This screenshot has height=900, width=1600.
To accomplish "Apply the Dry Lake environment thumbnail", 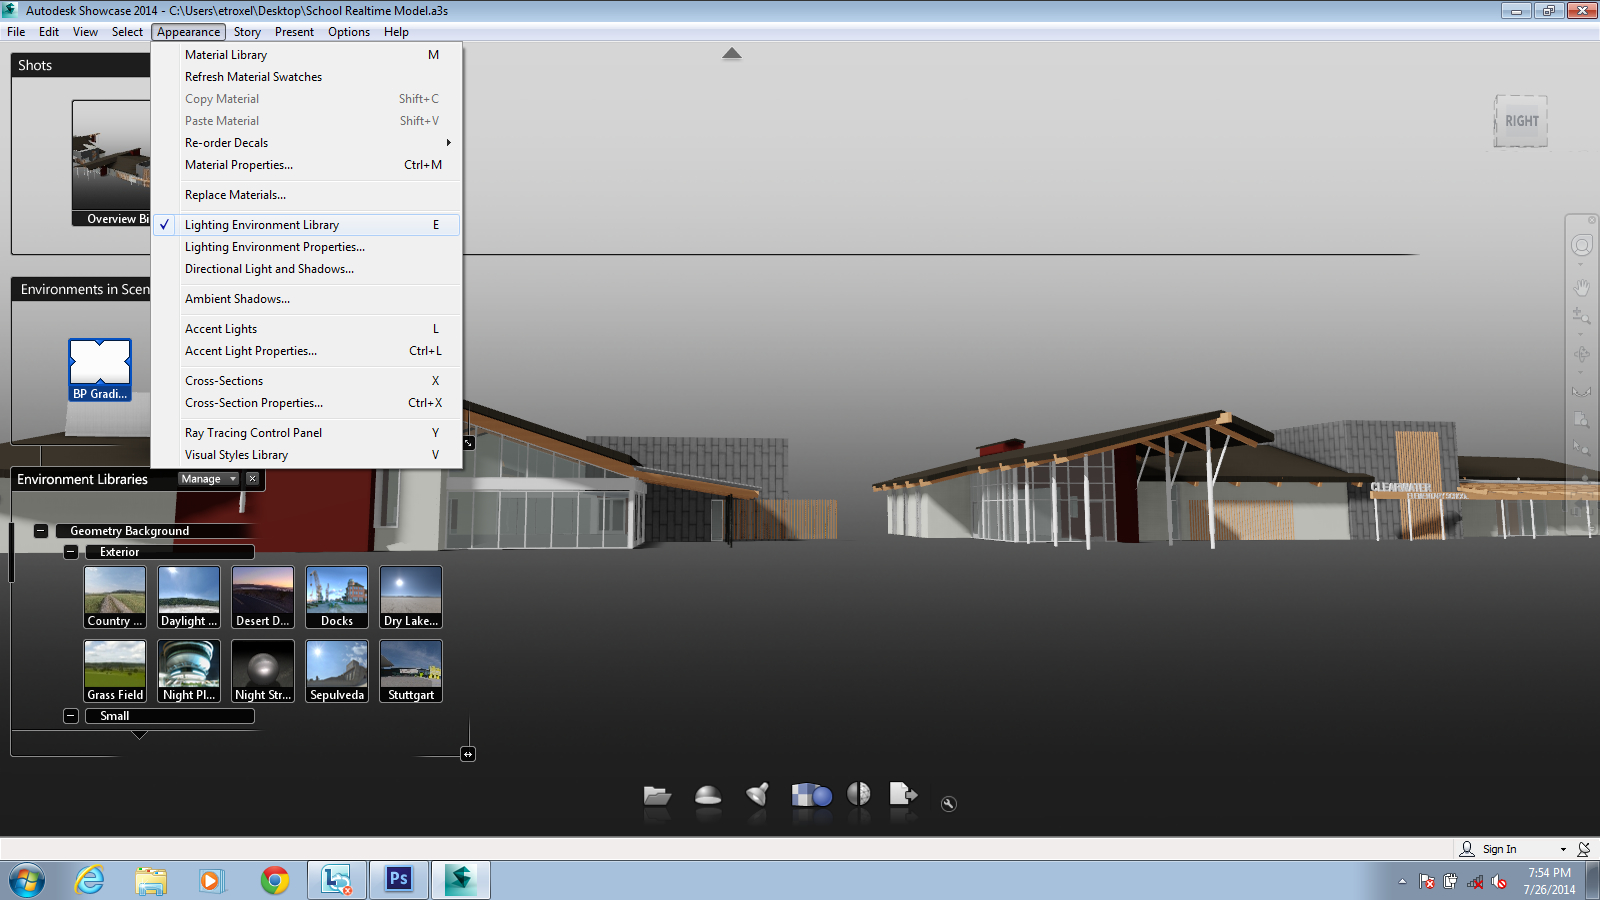I will coord(410,596).
